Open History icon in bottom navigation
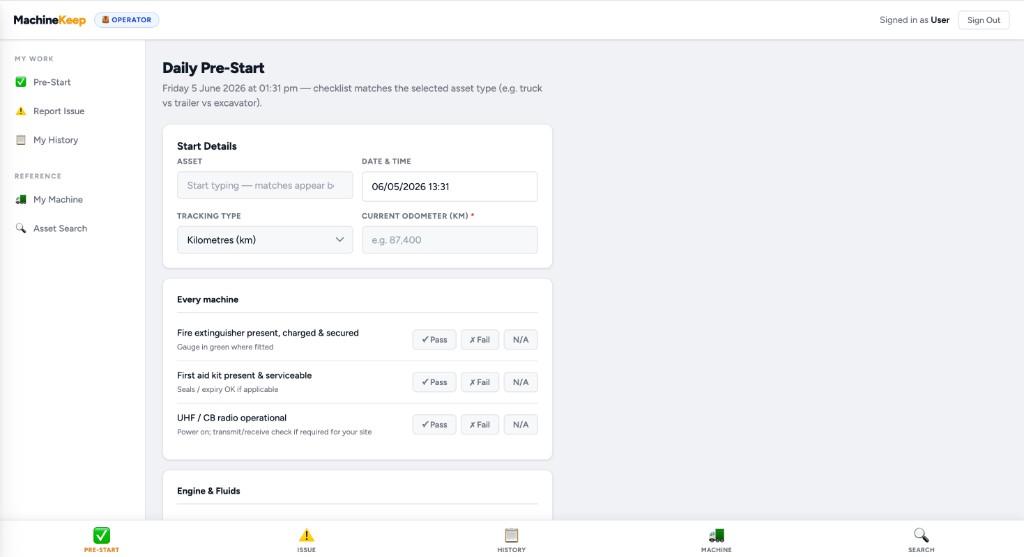The height and width of the screenshot is (557, 1024). pos(511,535)
